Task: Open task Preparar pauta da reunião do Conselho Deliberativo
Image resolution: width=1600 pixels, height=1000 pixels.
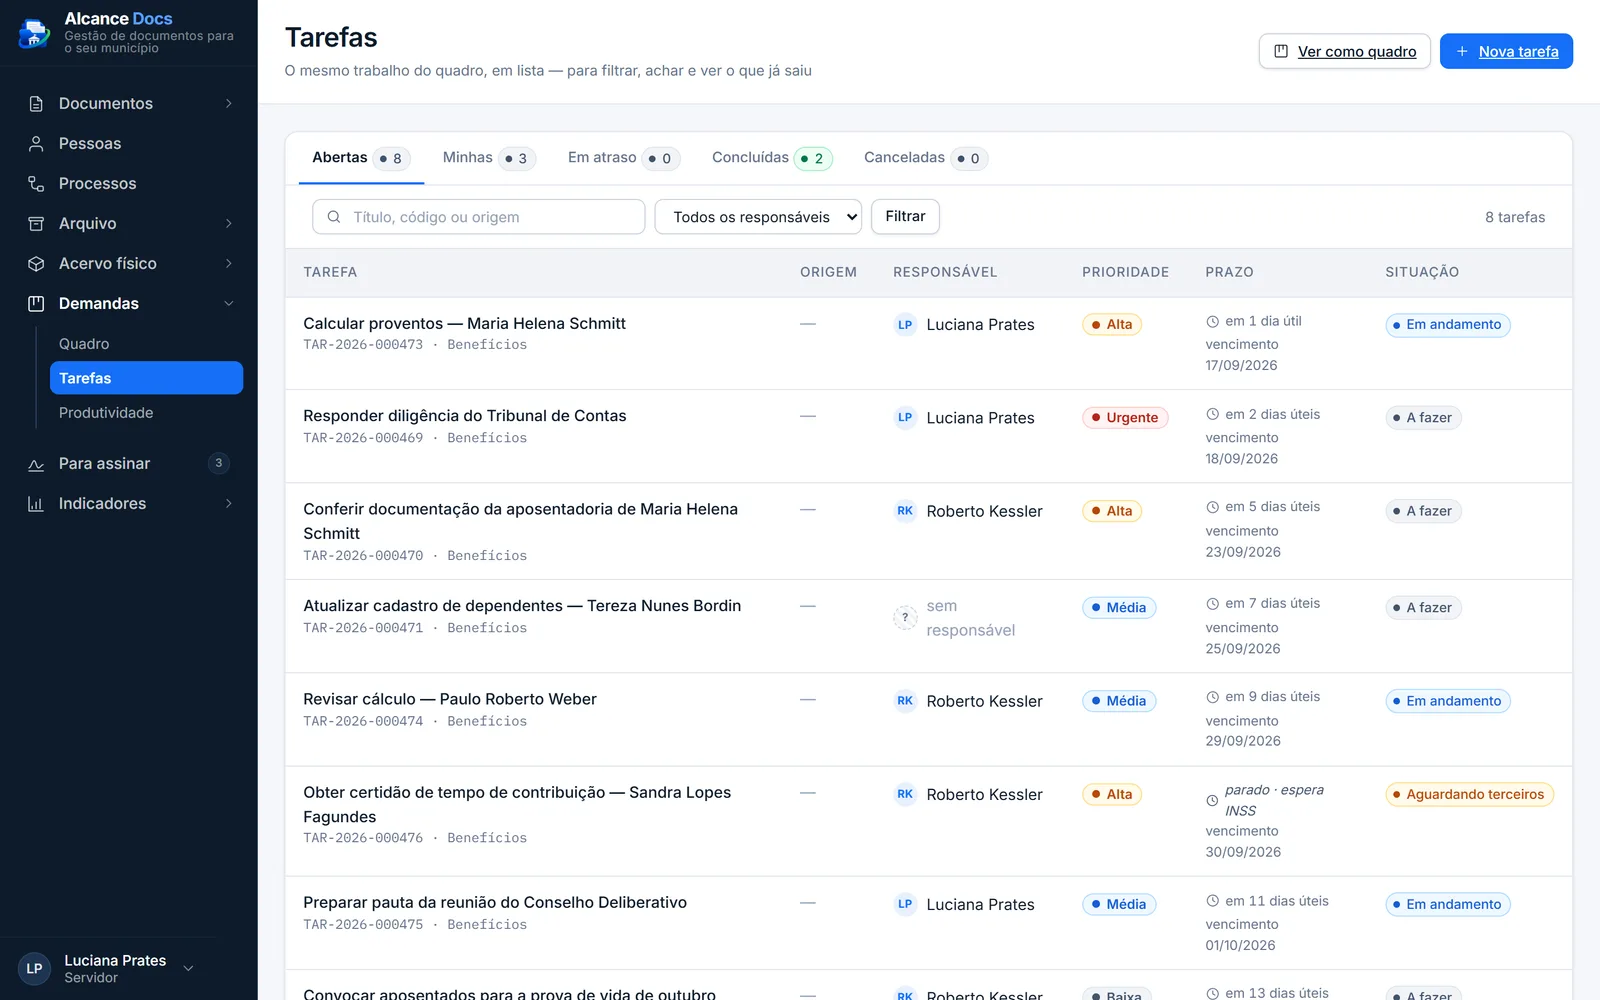Action: click(495, 903)
